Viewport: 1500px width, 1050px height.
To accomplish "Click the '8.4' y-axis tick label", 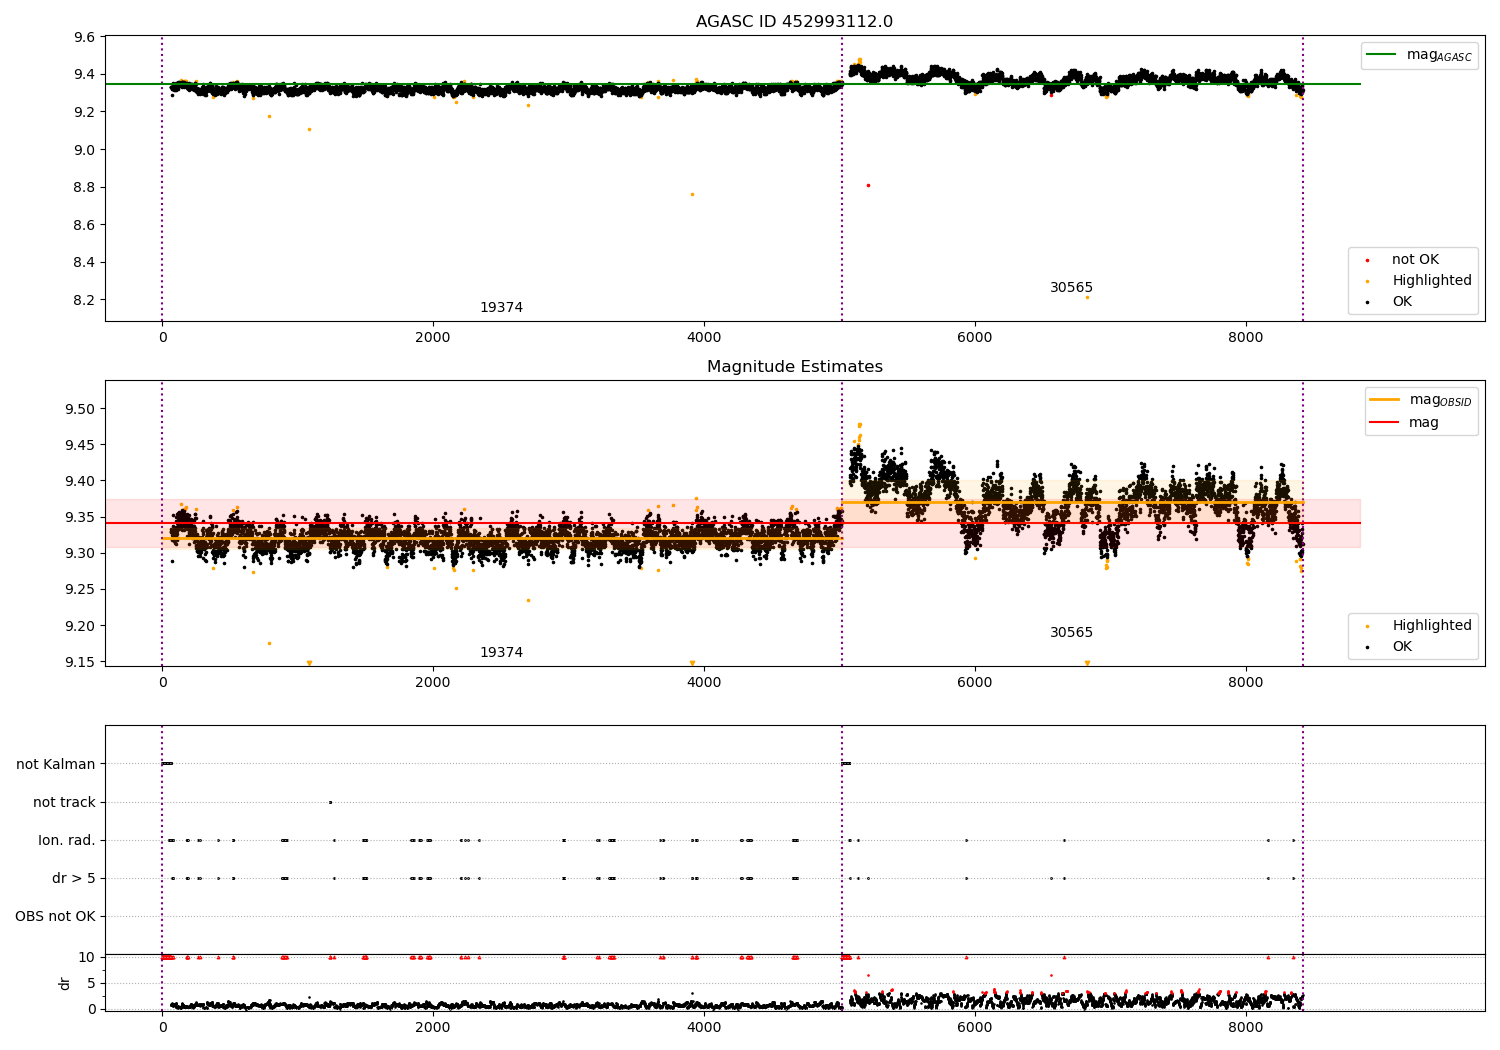I will (84, 263).
